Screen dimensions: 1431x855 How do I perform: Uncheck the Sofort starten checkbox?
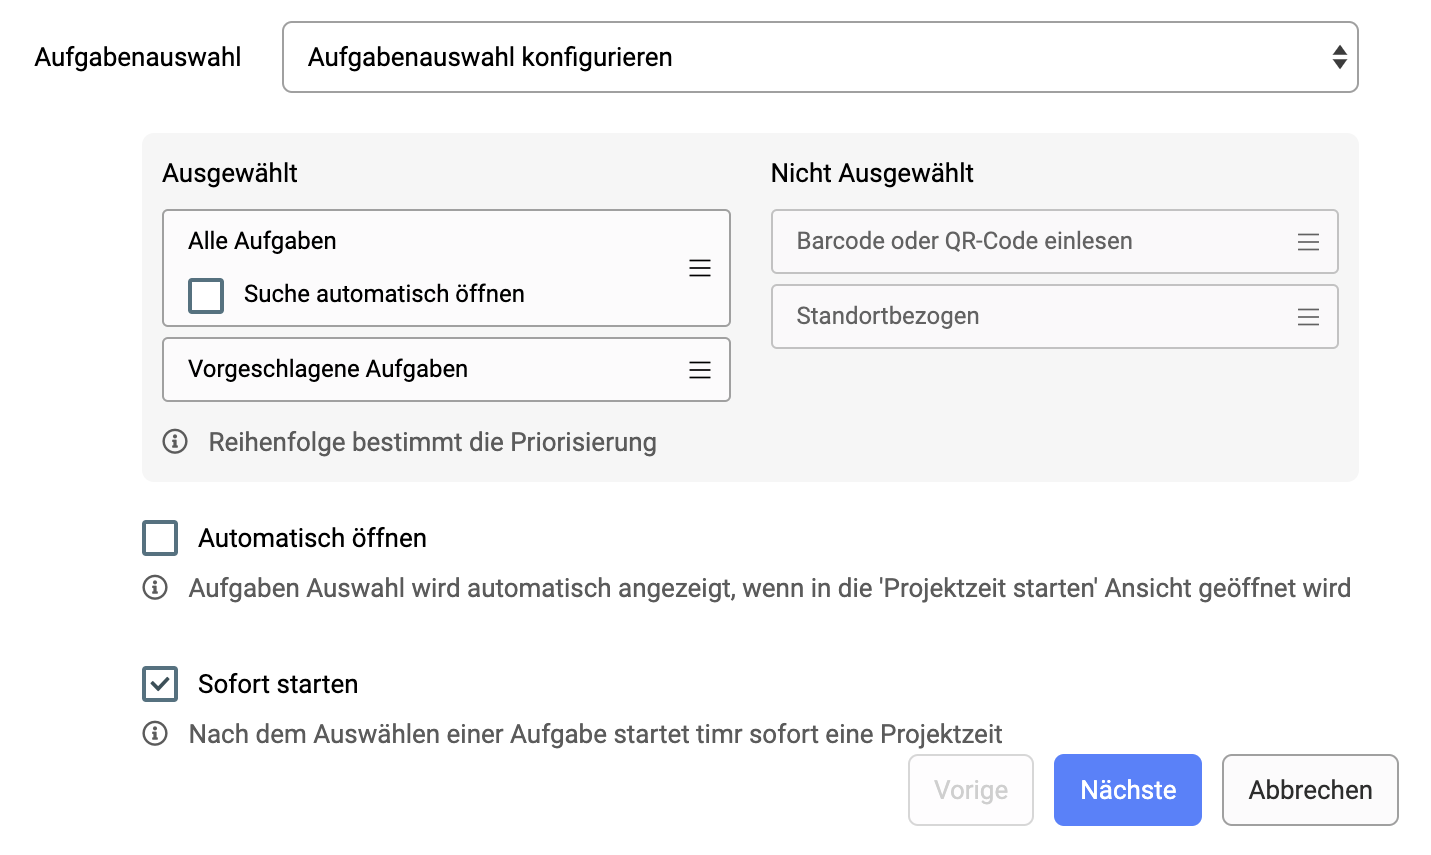point(160,684)
